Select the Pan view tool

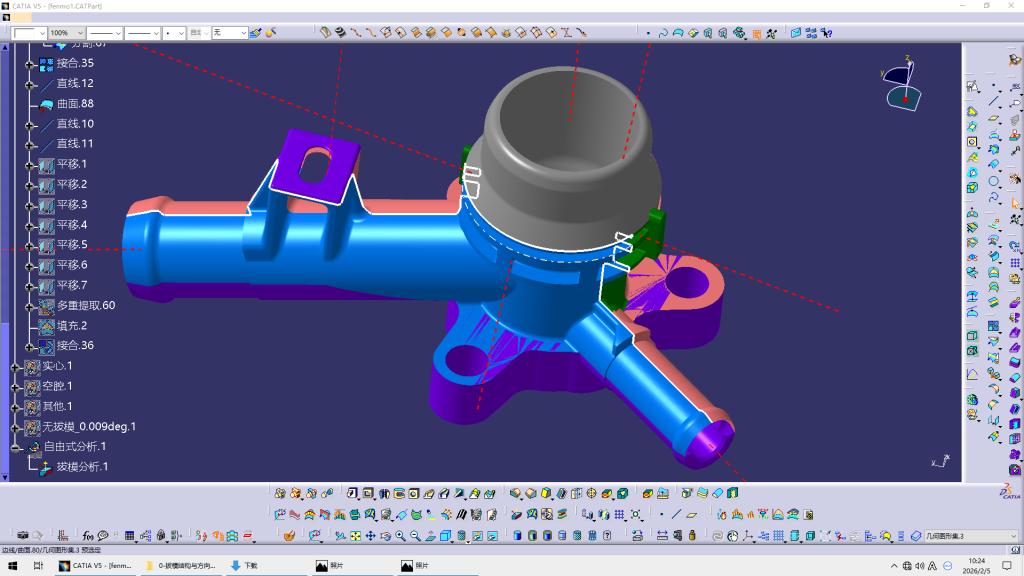[370, 536]
